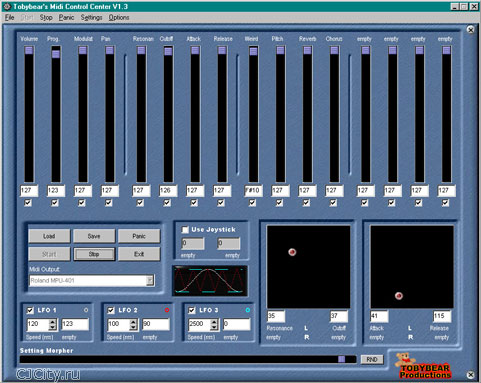Open the Midi Output dropdown
The height and width of the screenshot is (383, 481).
click(x=150, y=281)
